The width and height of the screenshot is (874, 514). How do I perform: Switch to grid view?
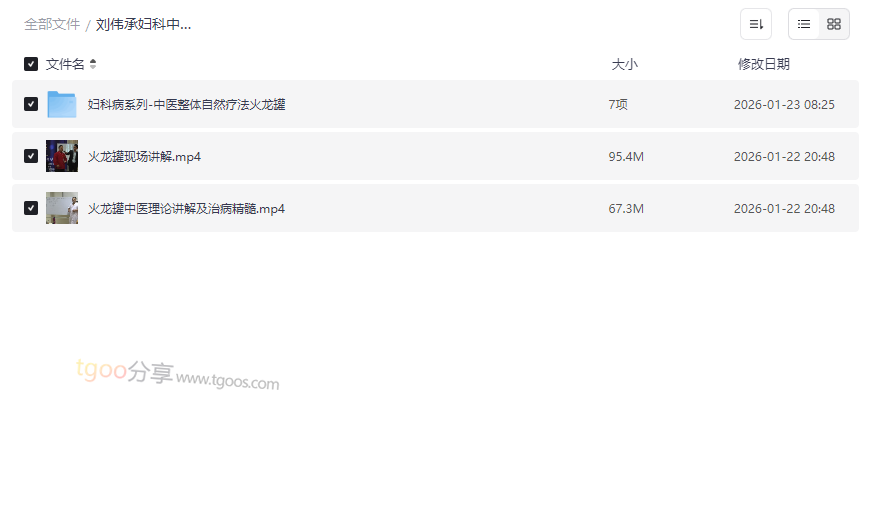[834, 24]
